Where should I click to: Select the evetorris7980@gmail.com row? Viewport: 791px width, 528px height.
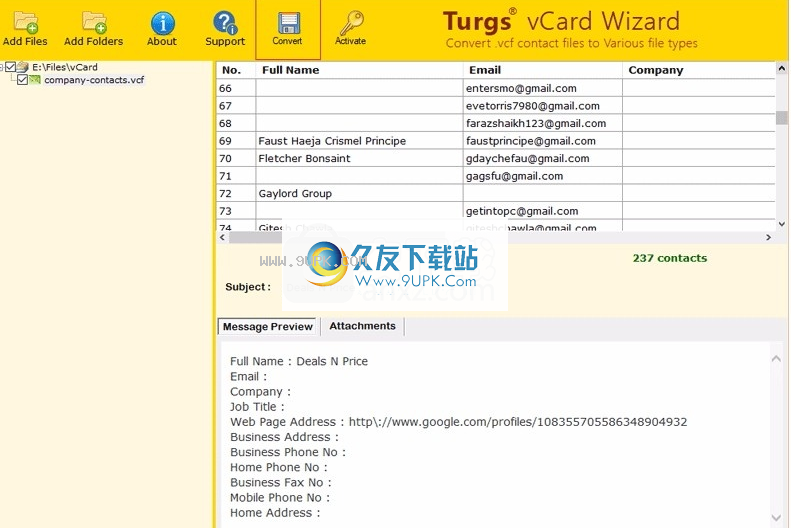click(496, 106)
